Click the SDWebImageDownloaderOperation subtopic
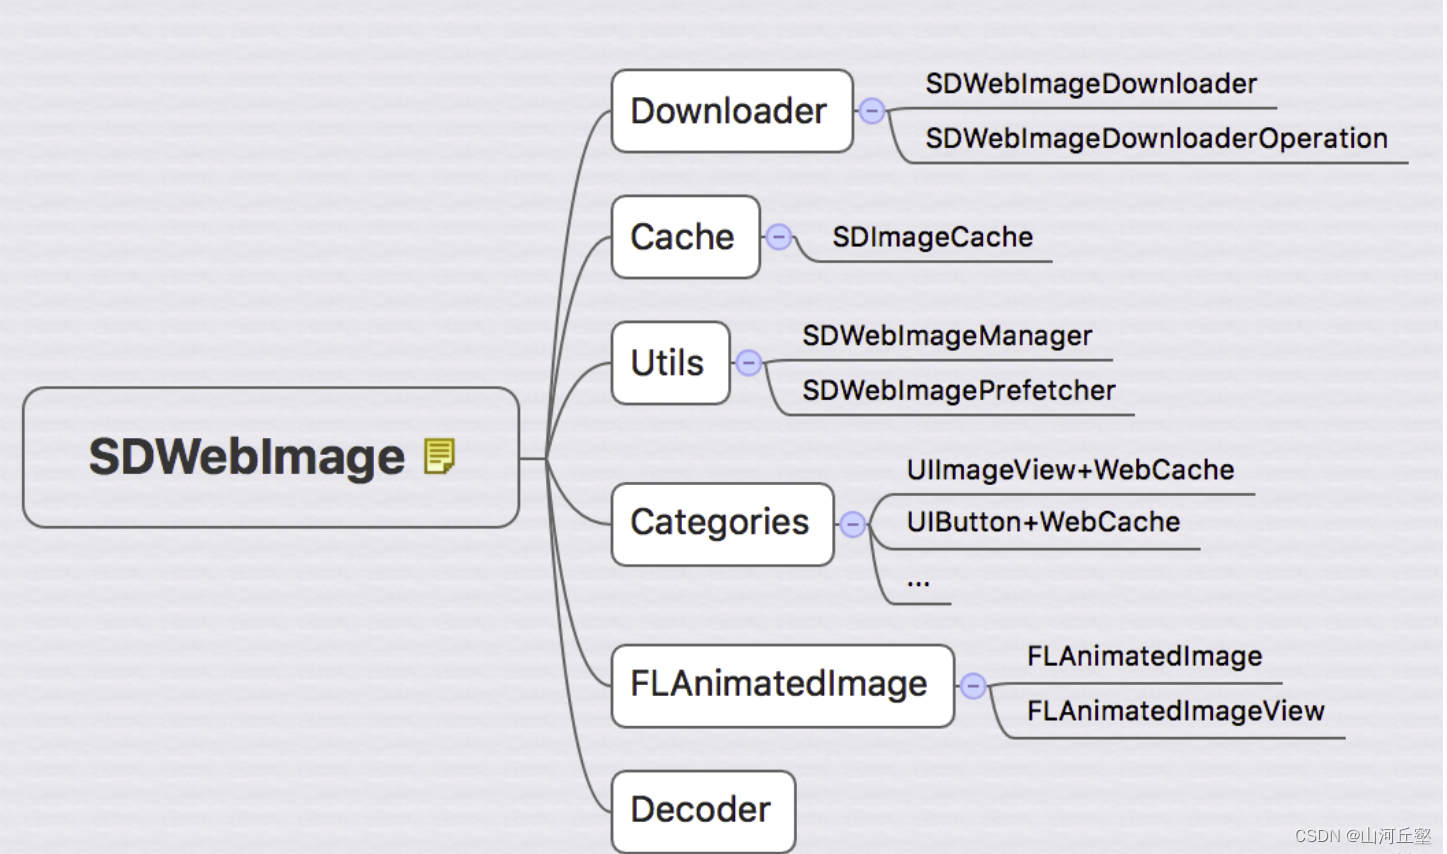This screenshot has height=854, width=1447. tap(1156, 139)
